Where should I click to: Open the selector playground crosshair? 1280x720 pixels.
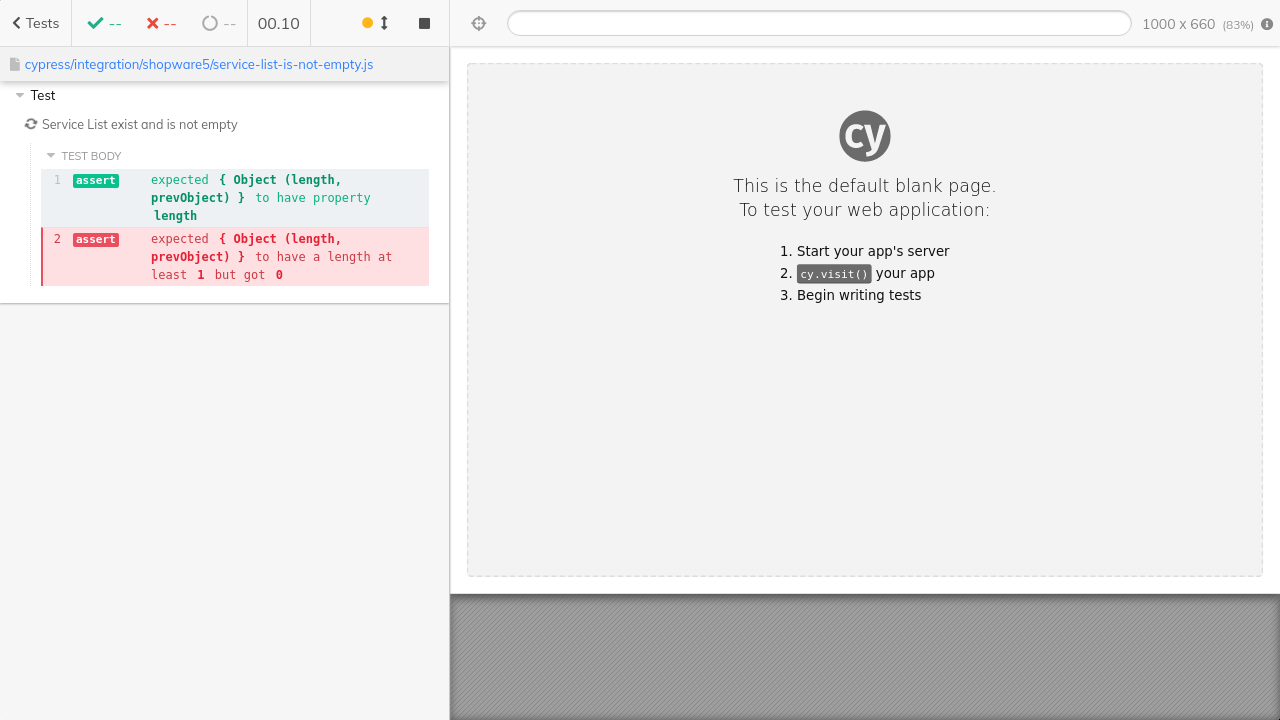[x=478, y=23]
